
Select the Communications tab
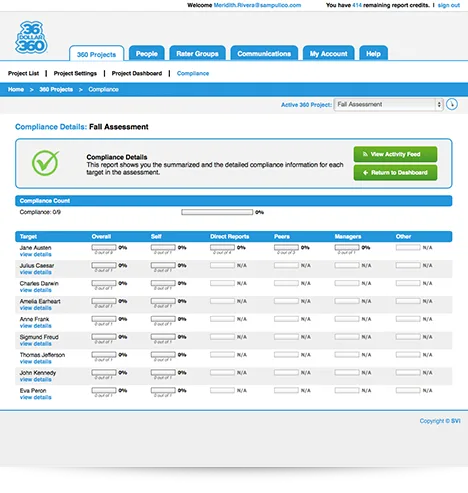[264, 53]
